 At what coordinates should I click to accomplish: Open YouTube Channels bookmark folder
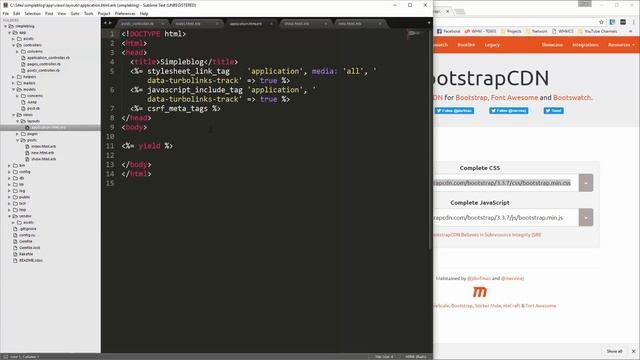coord(597,31)
